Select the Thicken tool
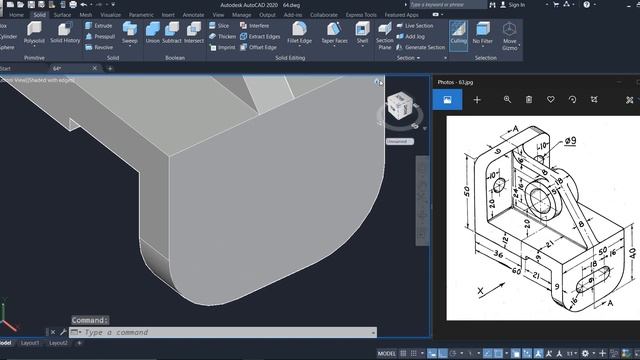The width and height of the screenshot is (640, 360). point(222,36)
